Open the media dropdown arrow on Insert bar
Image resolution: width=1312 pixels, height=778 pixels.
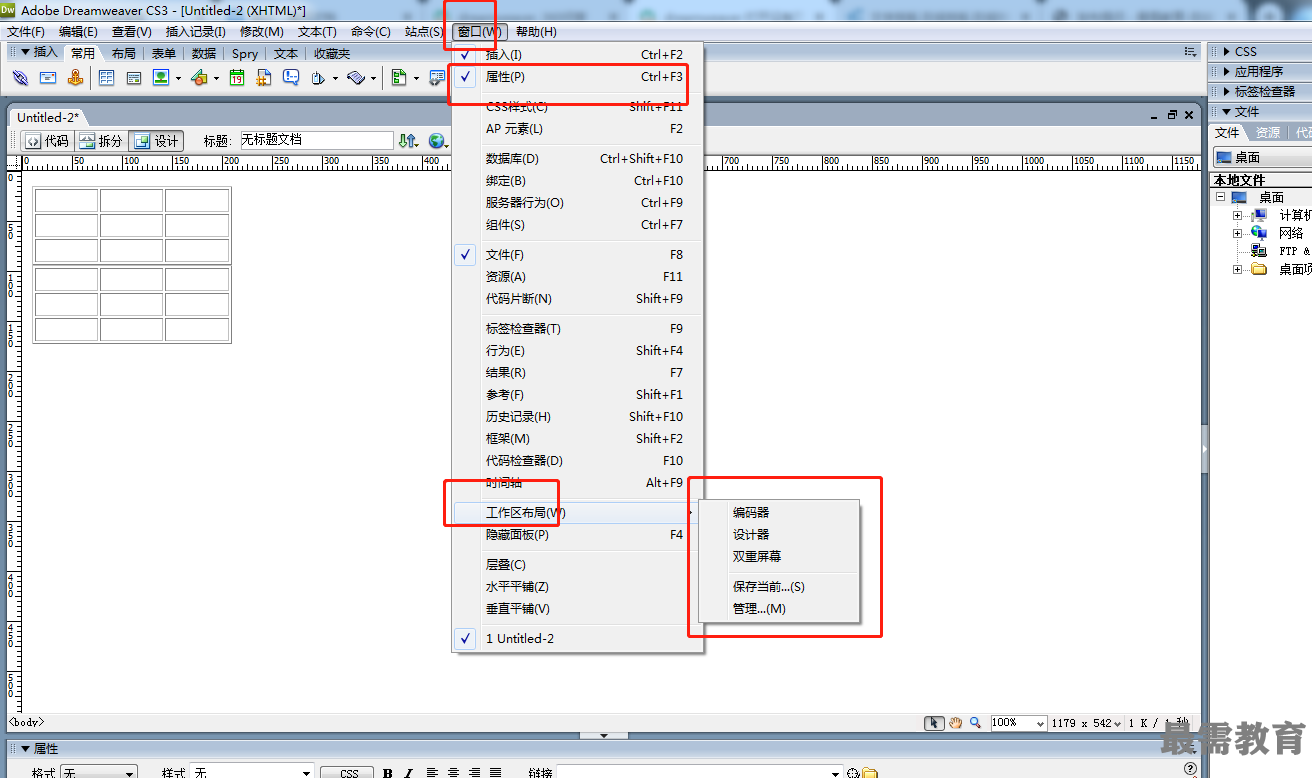point(216,78)
